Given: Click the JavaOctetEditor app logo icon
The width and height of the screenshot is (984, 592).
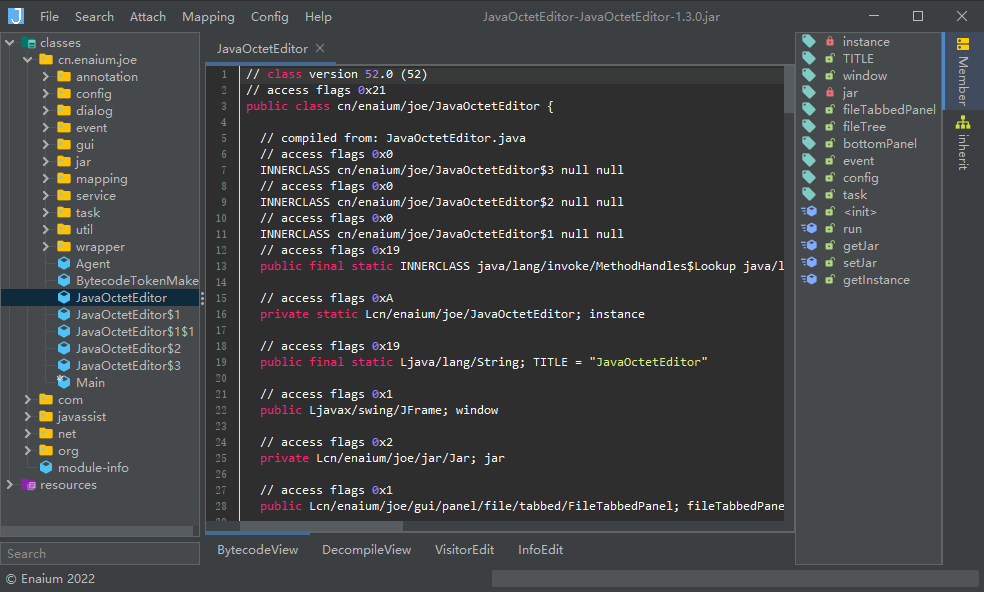Looking at the screenshot, I should 16,16.
